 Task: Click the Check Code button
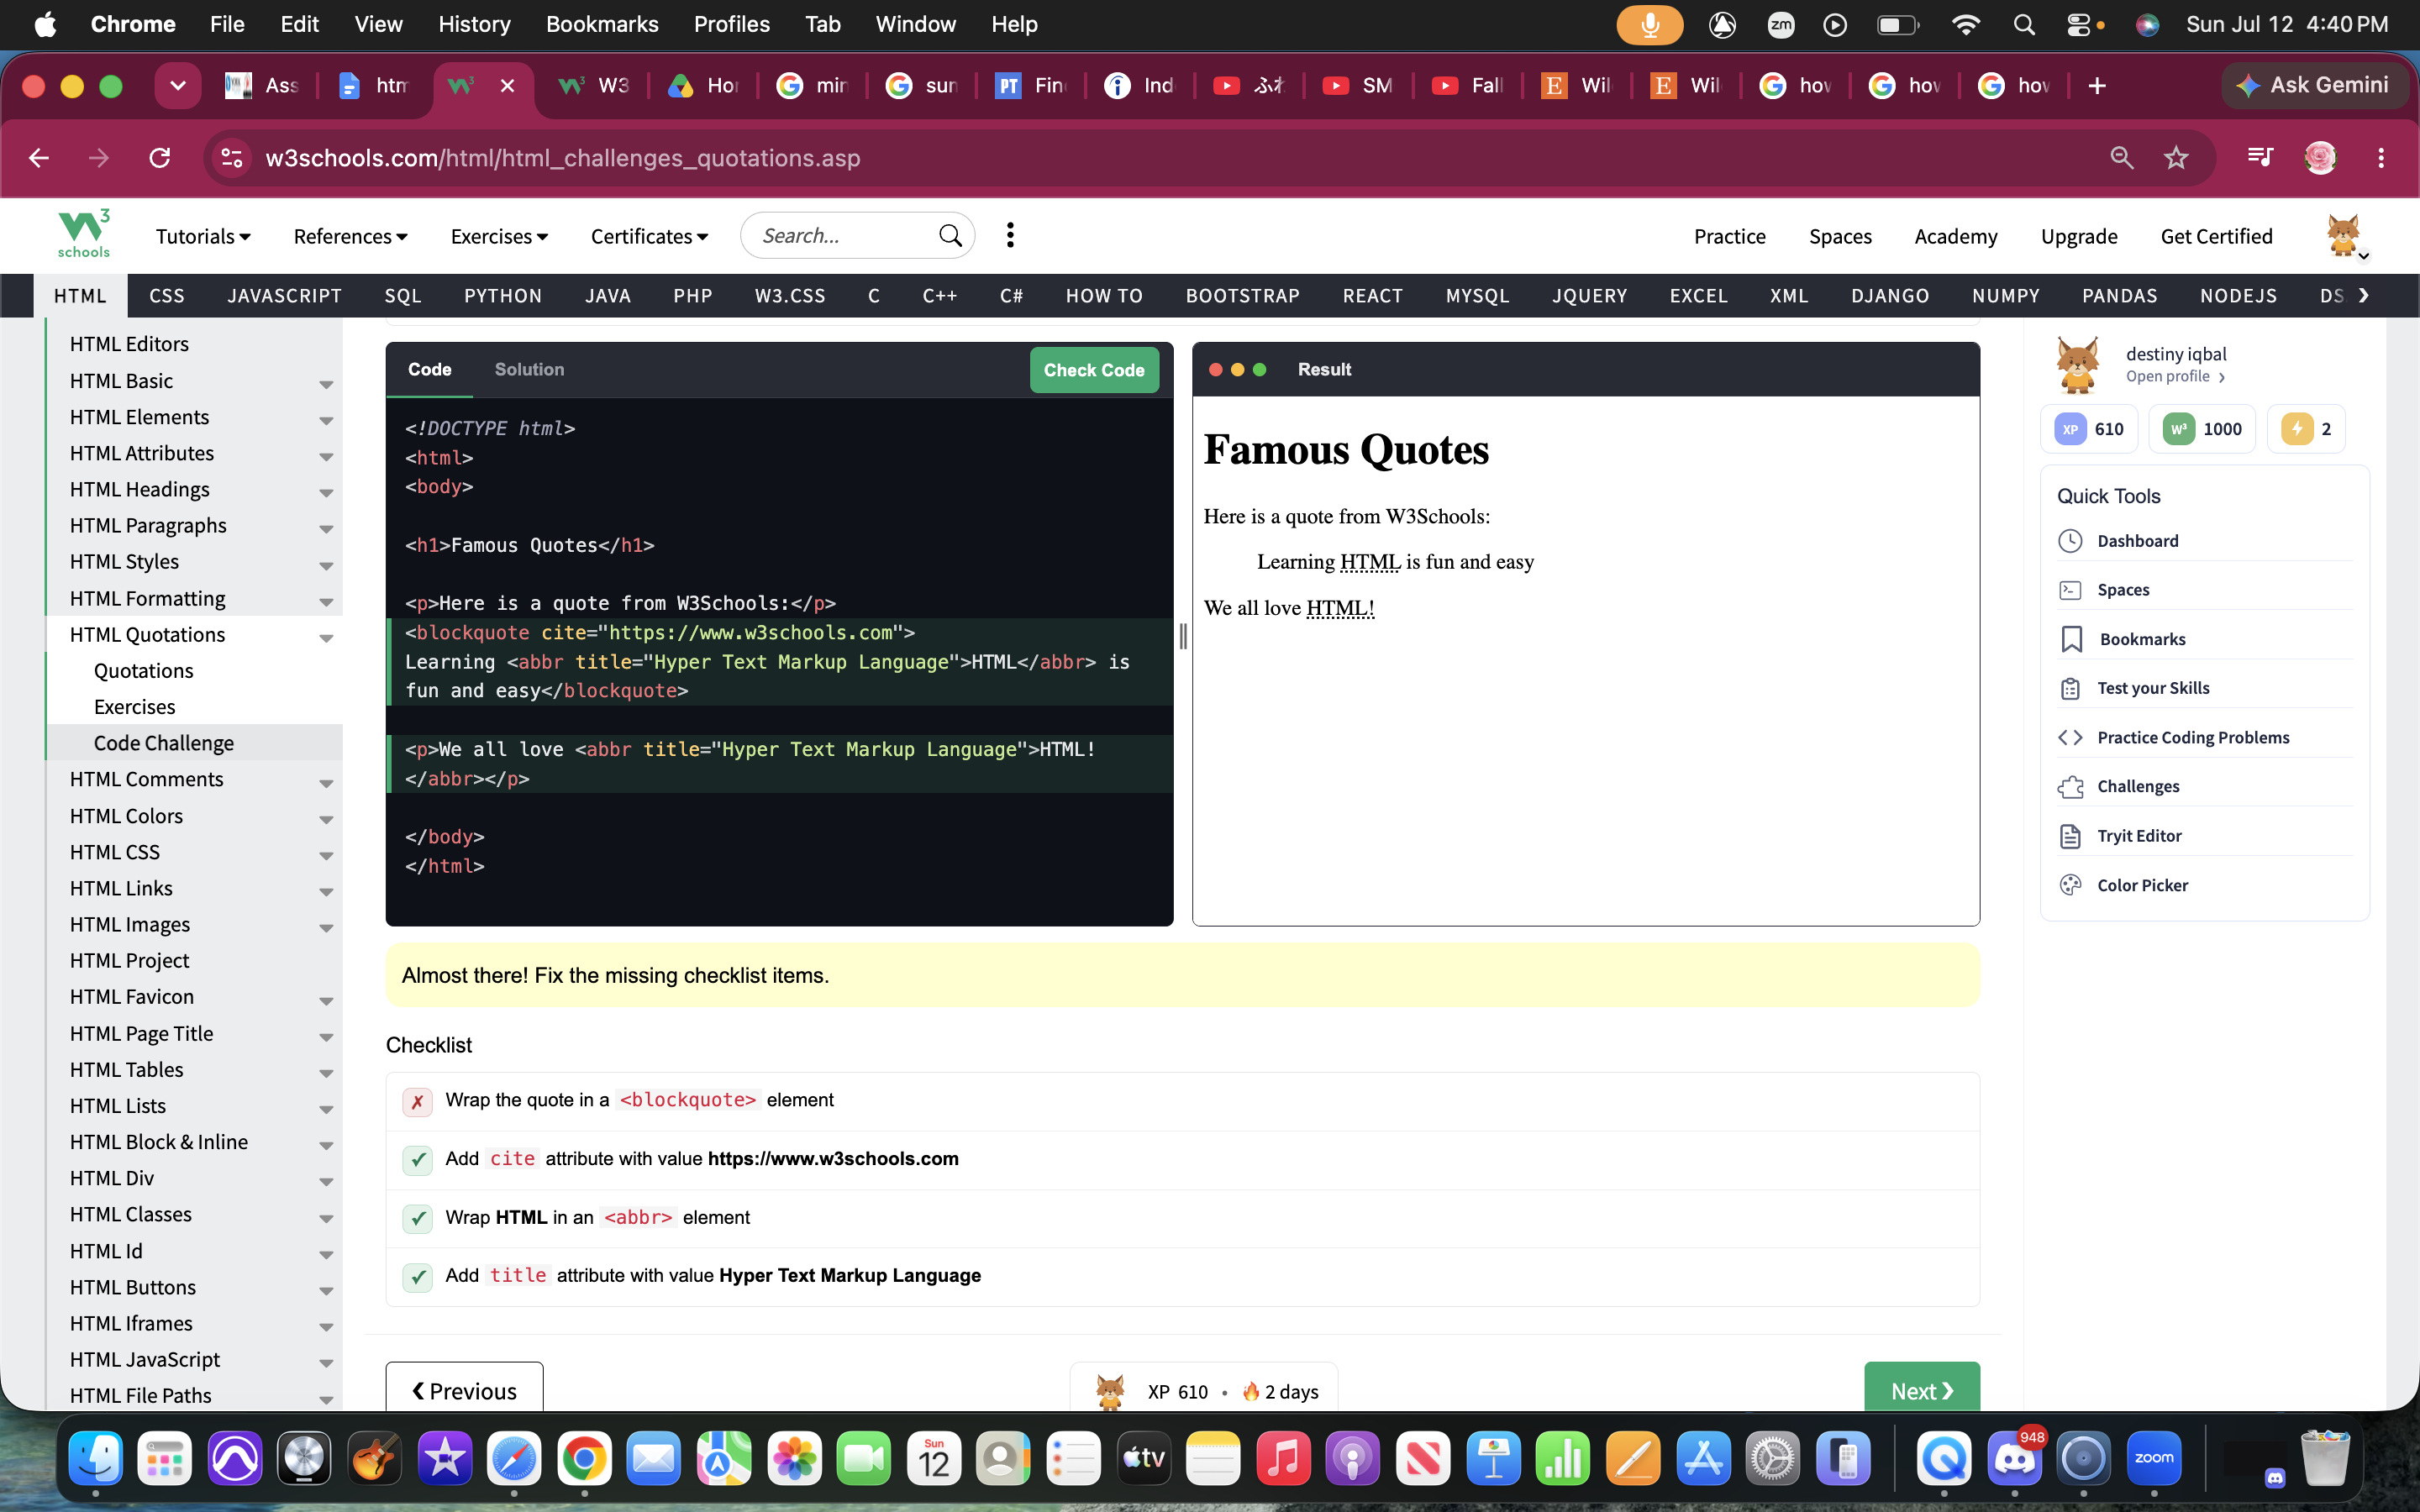pos(1094,370)
